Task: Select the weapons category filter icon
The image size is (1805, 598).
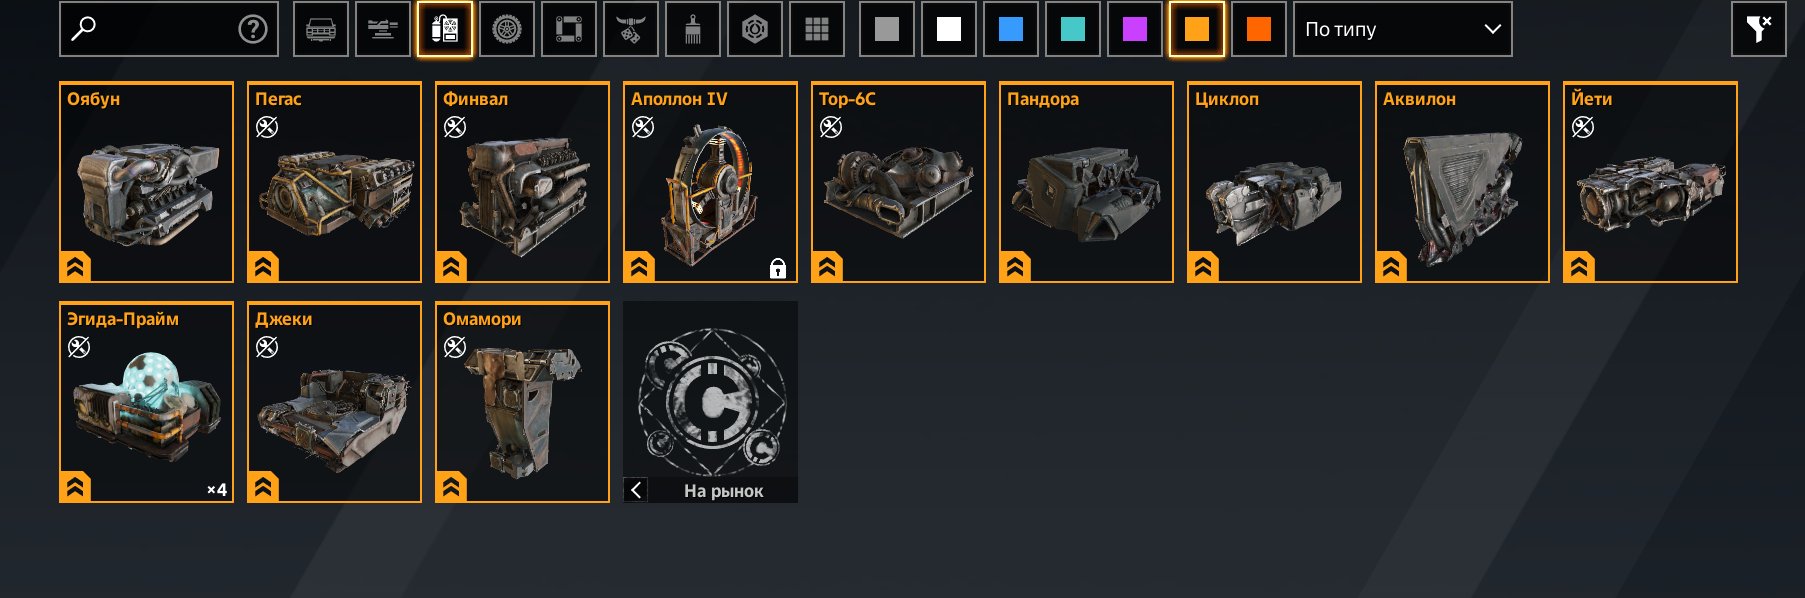Action: pyautogui.click(x=383, y=29)
